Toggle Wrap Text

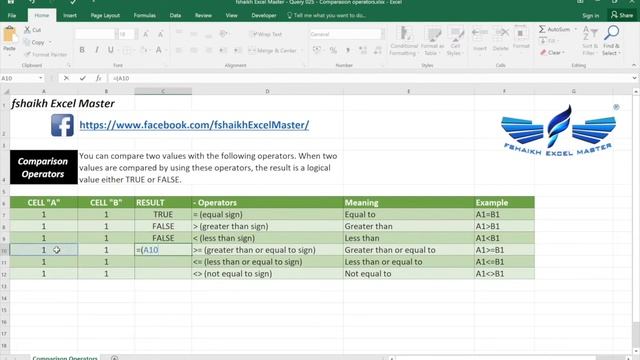click(265, 34)
